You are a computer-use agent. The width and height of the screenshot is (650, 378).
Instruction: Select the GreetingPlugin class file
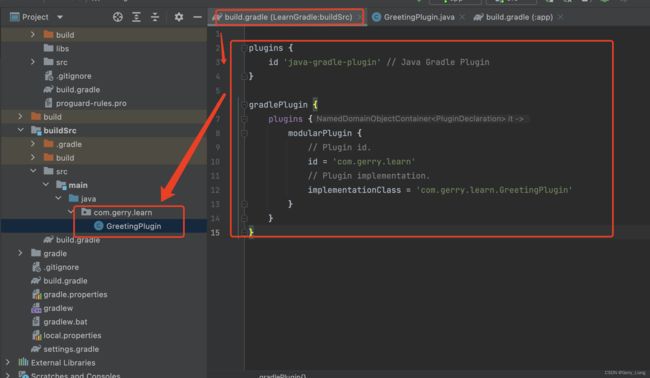(133, 226)
